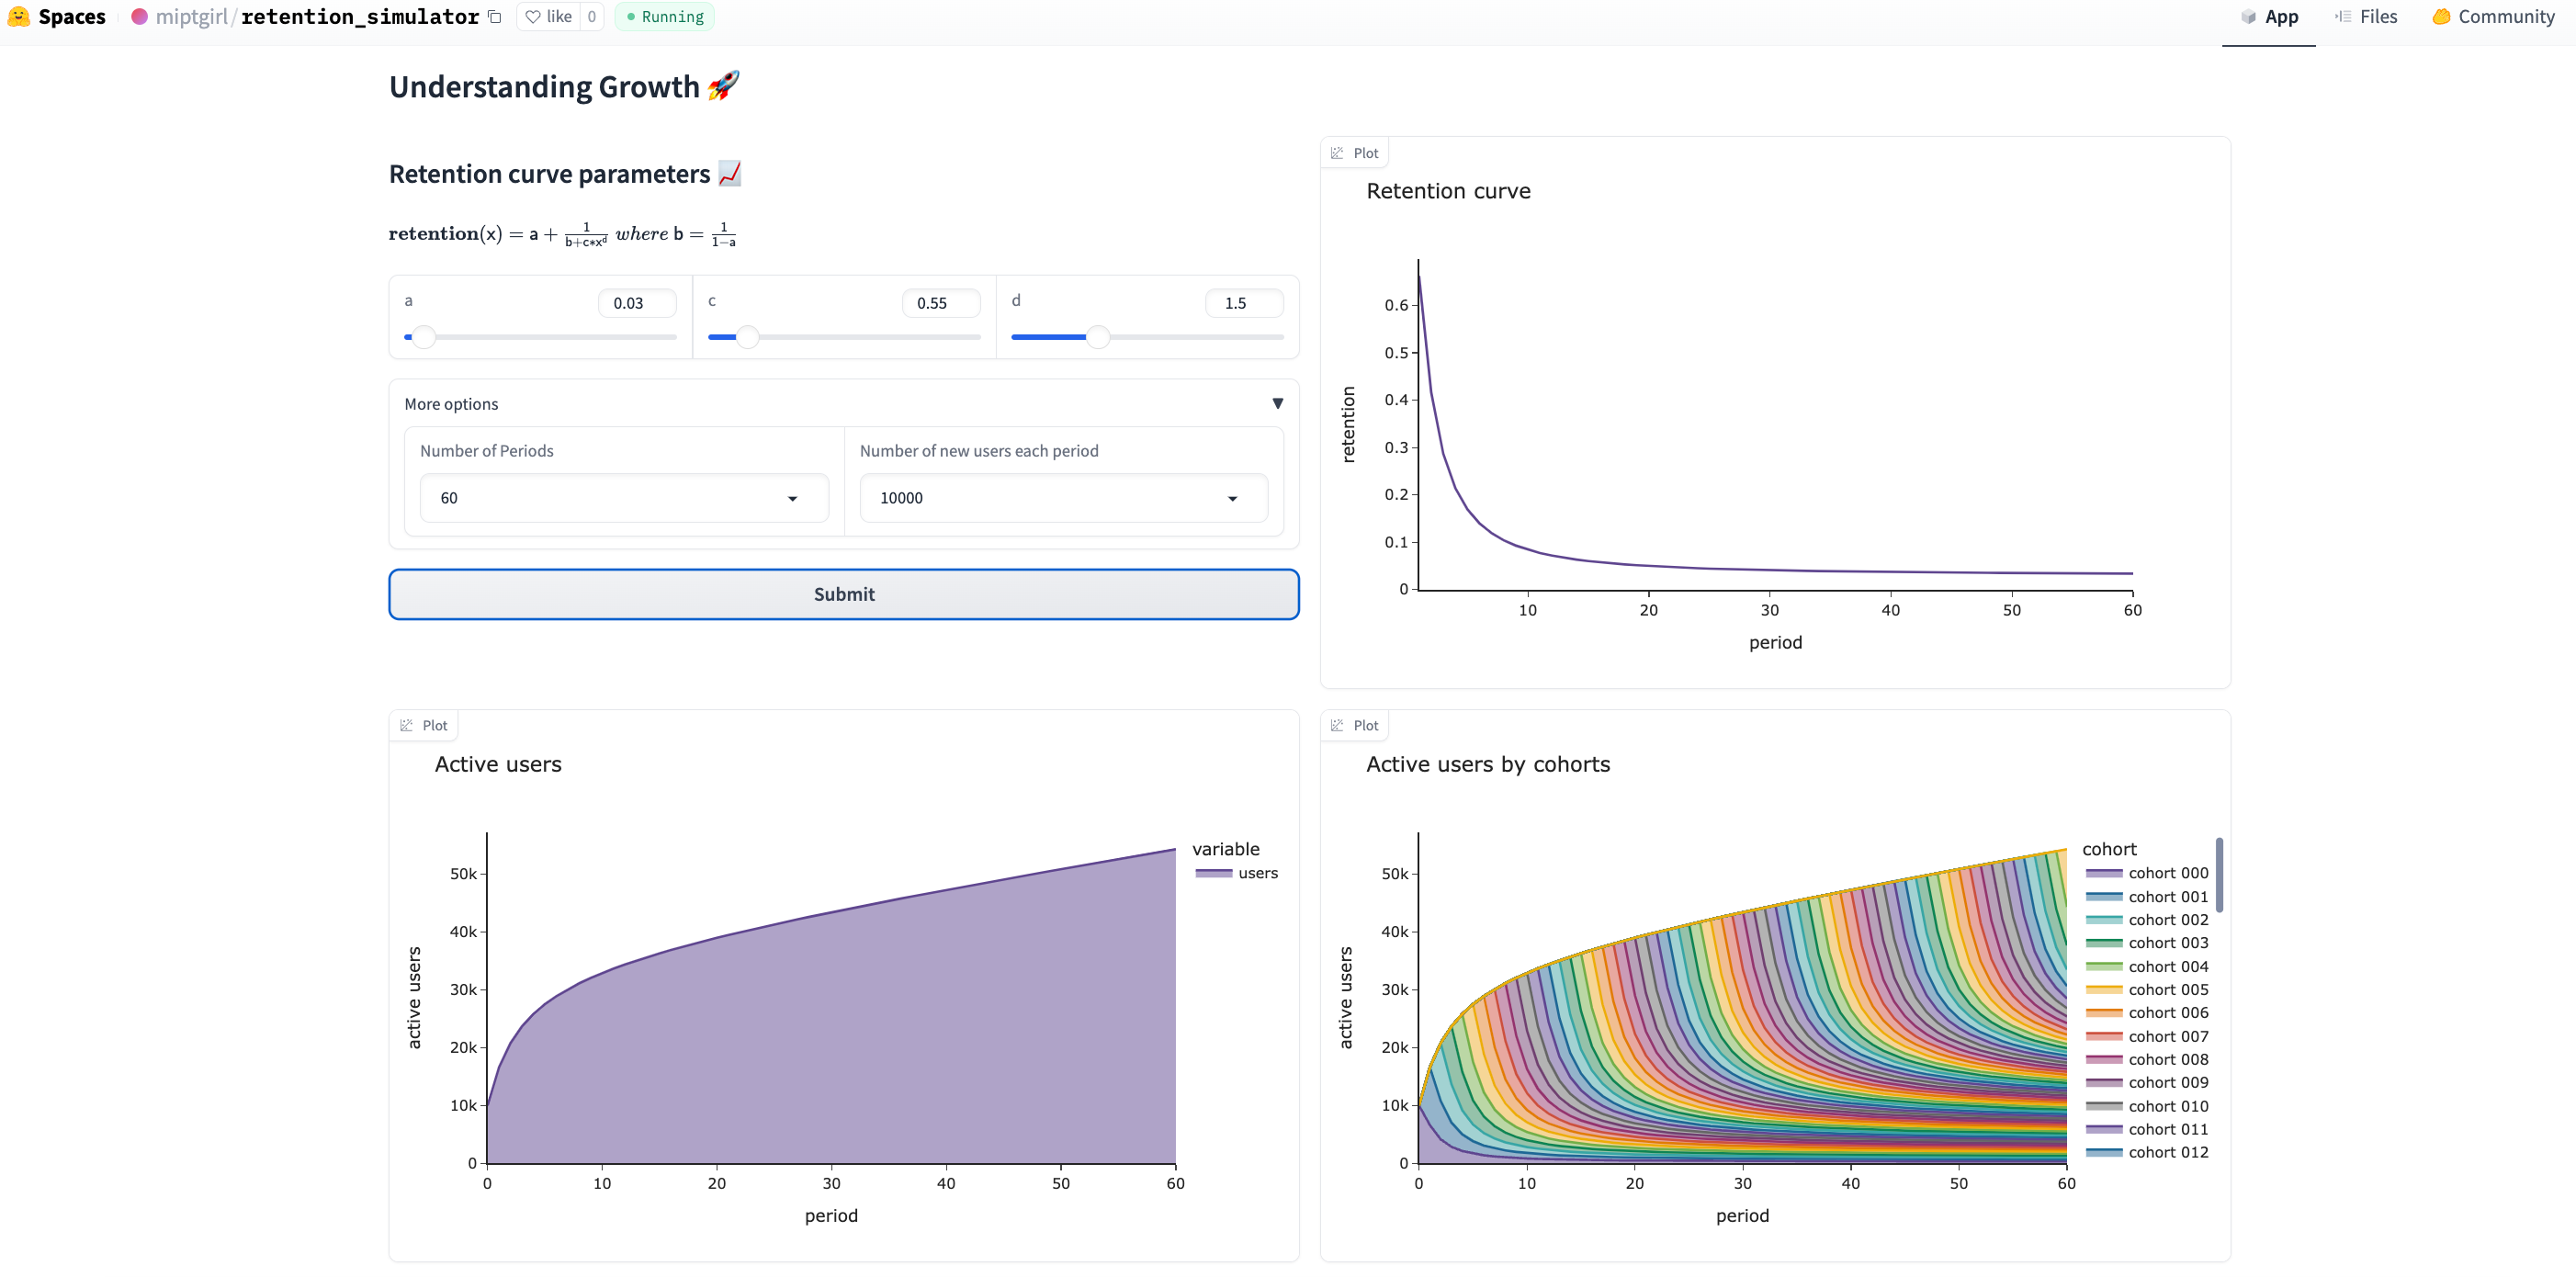Click the heart like icon
Viewport: 2576px width, 1277px height.
(x=533, y=17)
